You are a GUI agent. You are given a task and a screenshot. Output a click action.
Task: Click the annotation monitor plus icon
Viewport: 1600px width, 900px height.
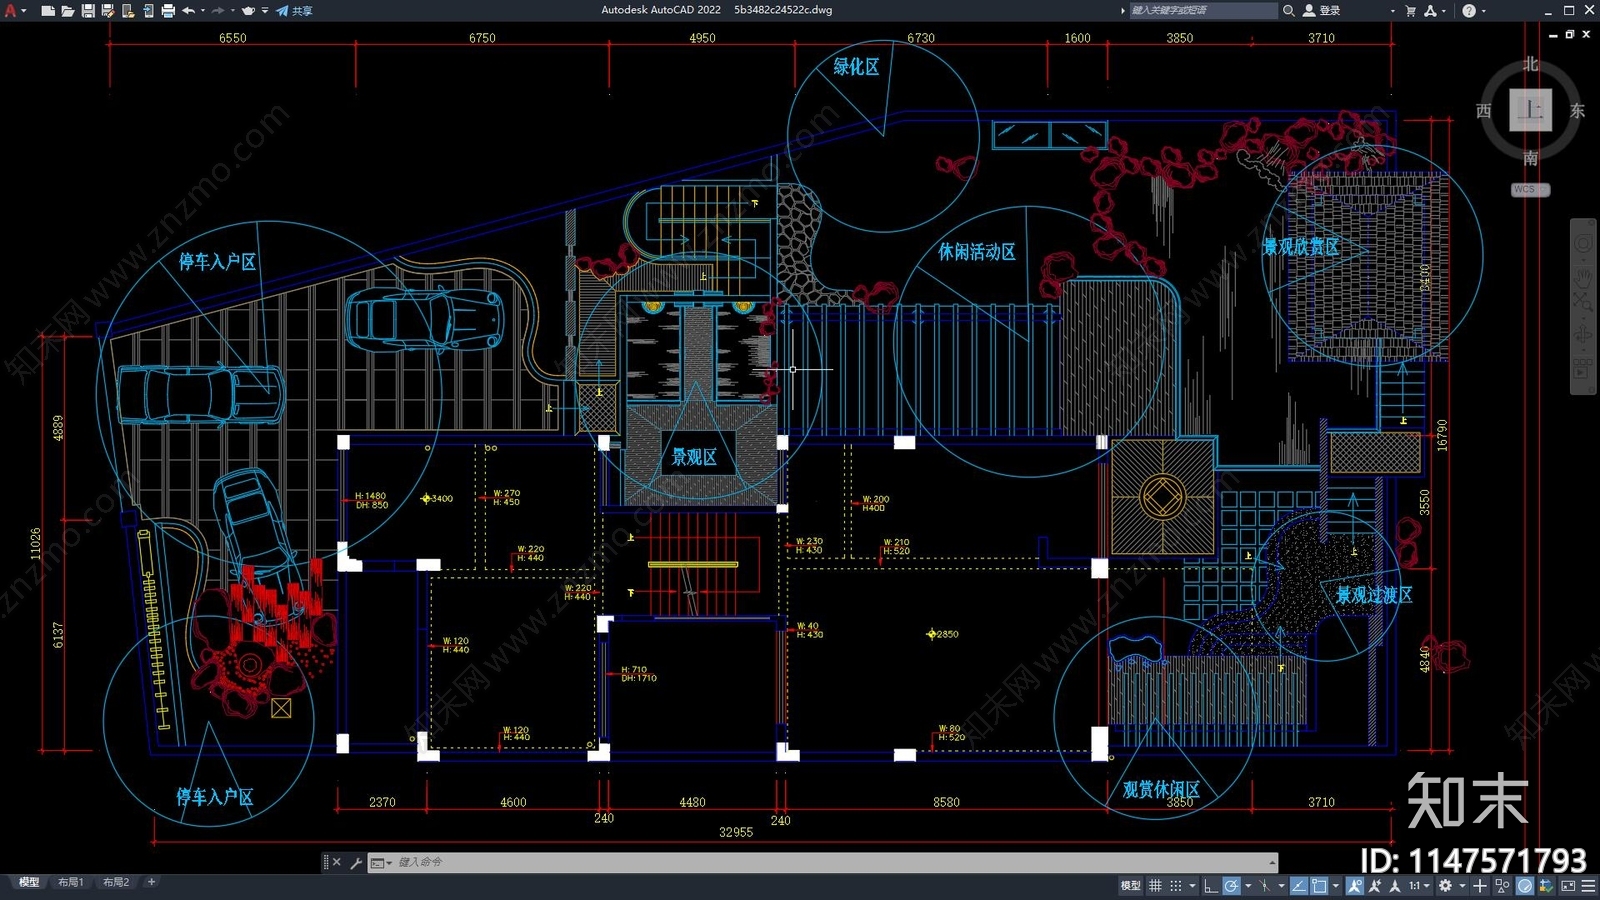click(x=1480, y=886)
